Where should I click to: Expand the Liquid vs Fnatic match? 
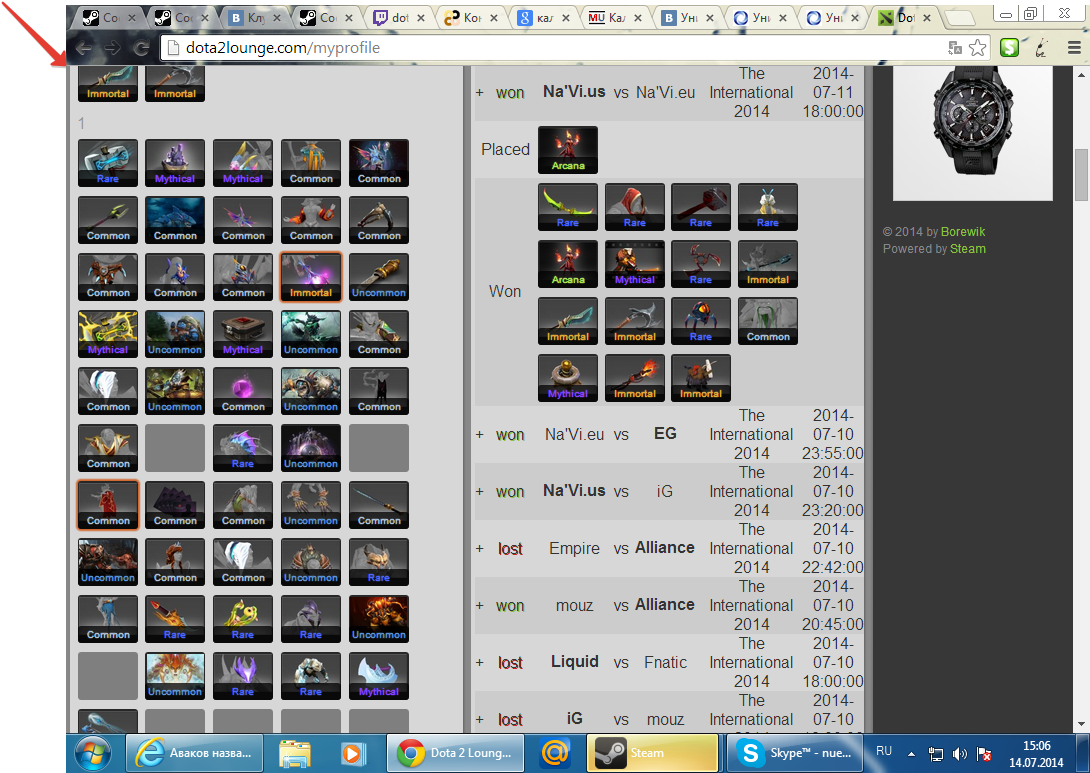click(x=480, y=662)
